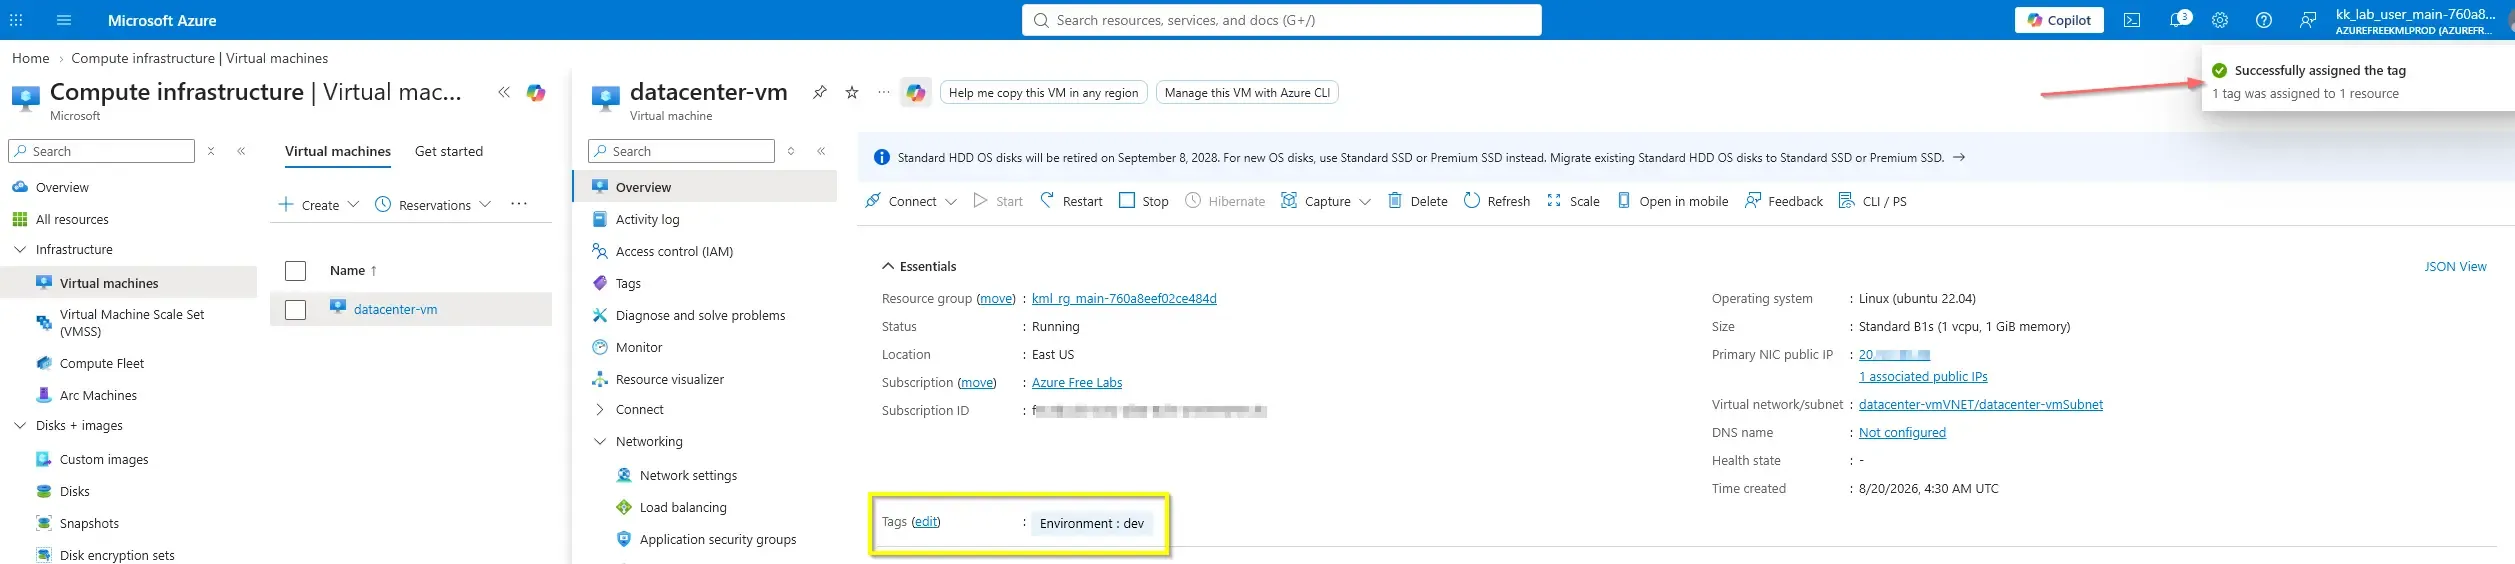Image resolution: width=2515 pixels, height=564 pixels.
Task: Open the top-bar feedback person icon
Action: [2308, 20]
